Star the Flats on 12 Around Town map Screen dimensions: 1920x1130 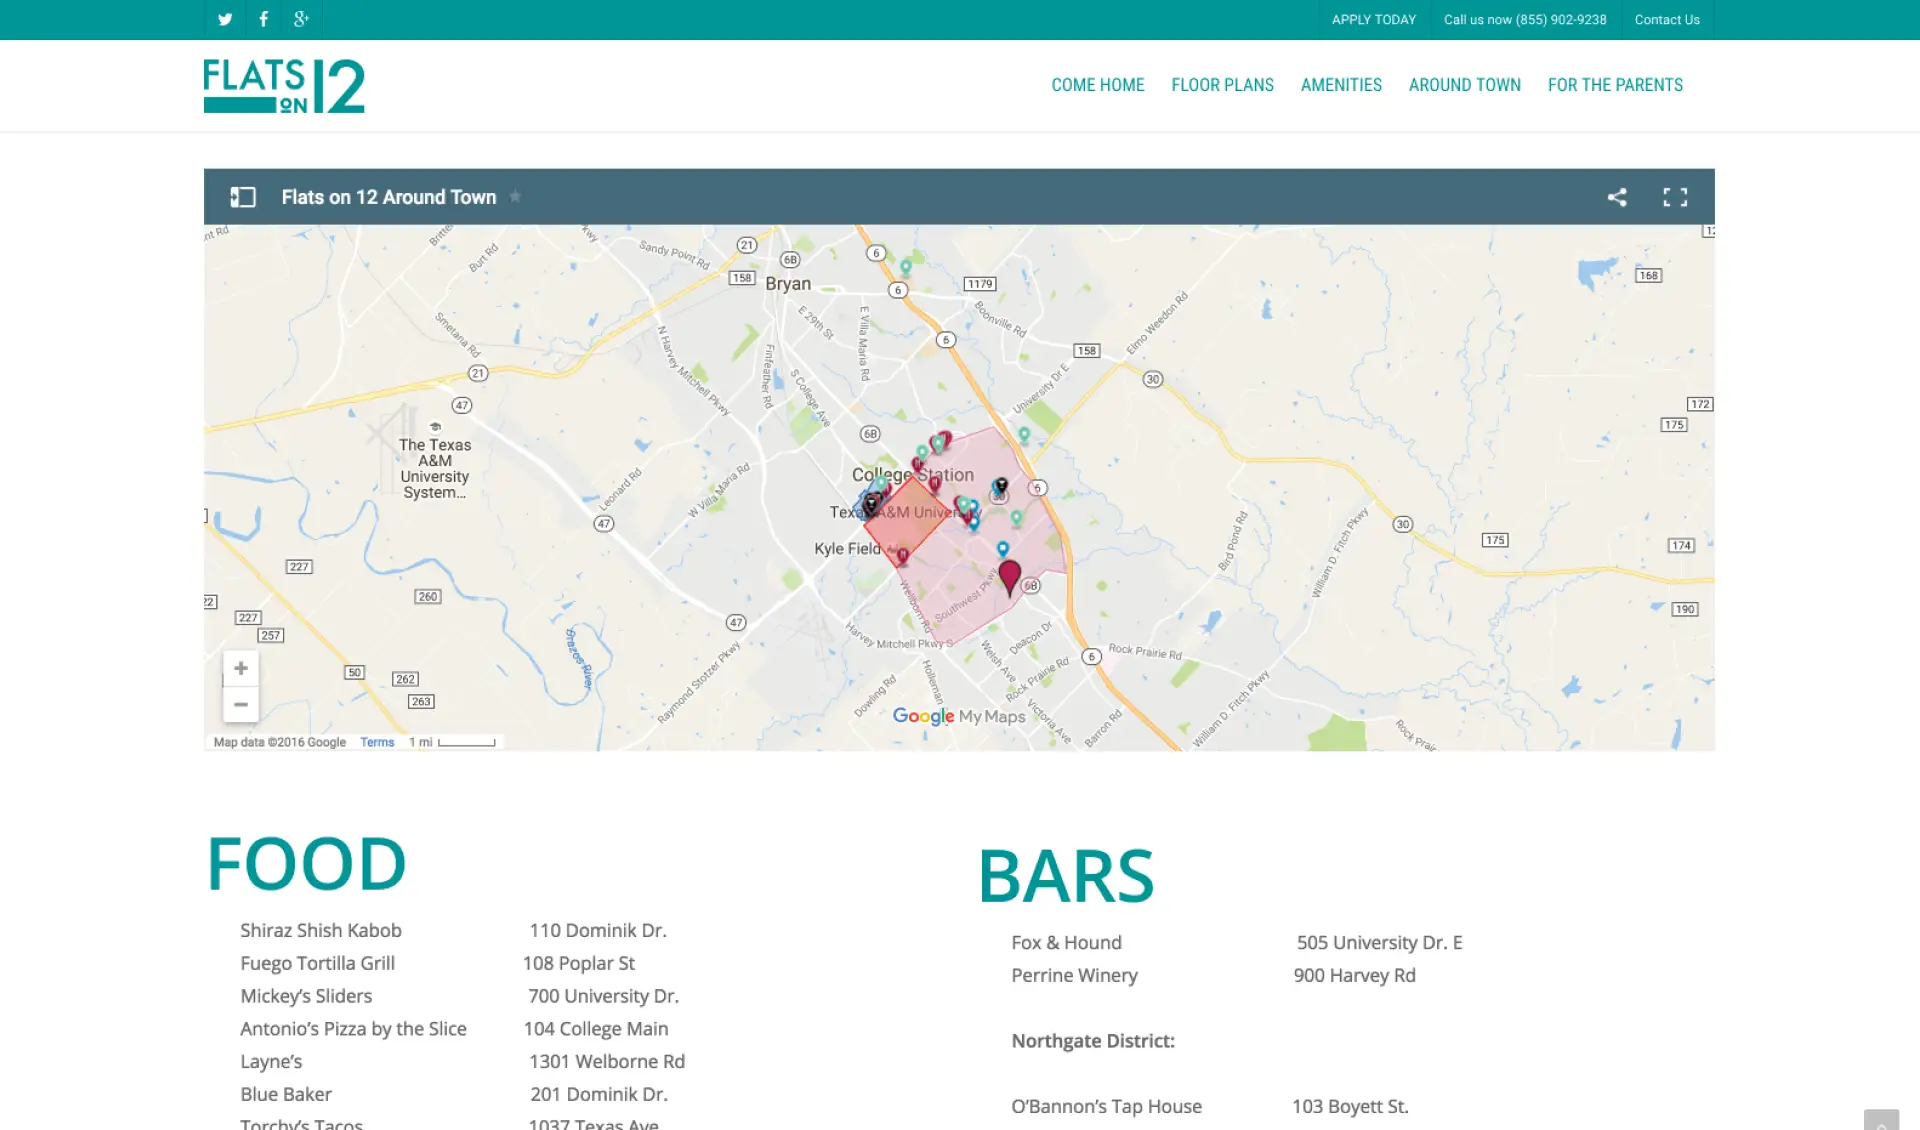[515, 196]
